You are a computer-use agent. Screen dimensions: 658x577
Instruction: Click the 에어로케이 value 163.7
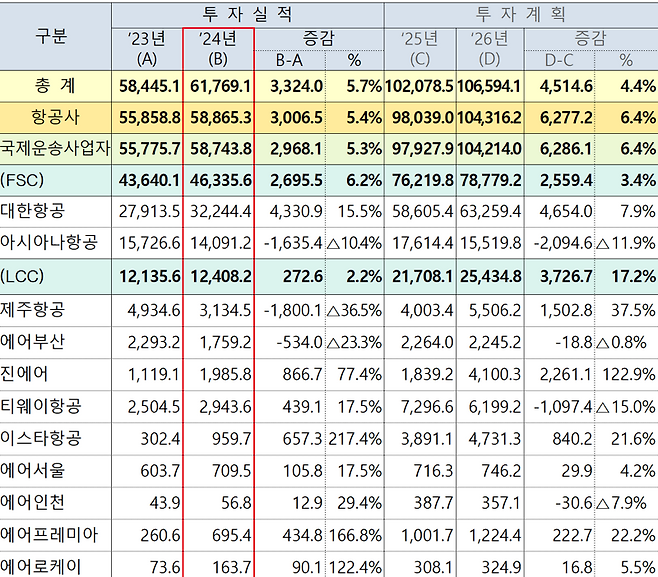pyautogui.click(x=231, y=567)
